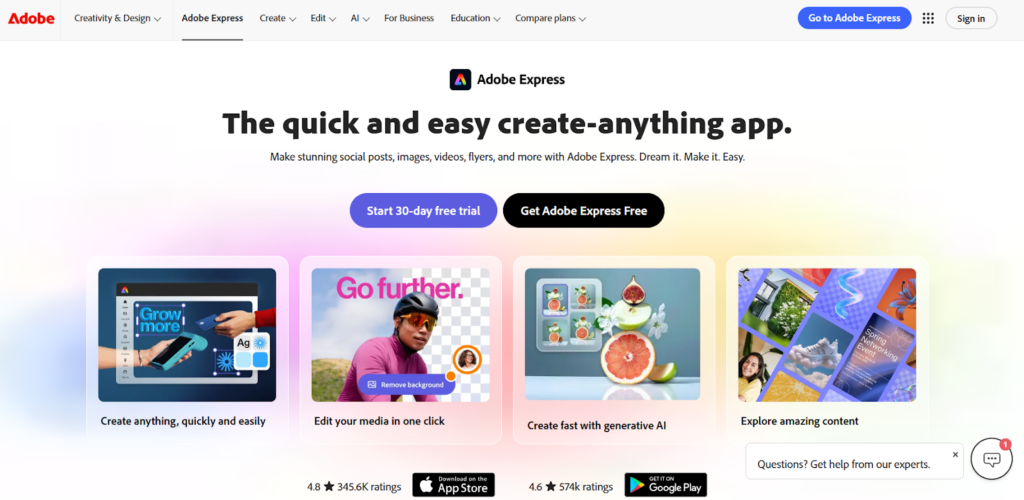This screenshot has height=500, width=1024.
Task: Open the Compare plans dropdown
Action: (551, 18)
